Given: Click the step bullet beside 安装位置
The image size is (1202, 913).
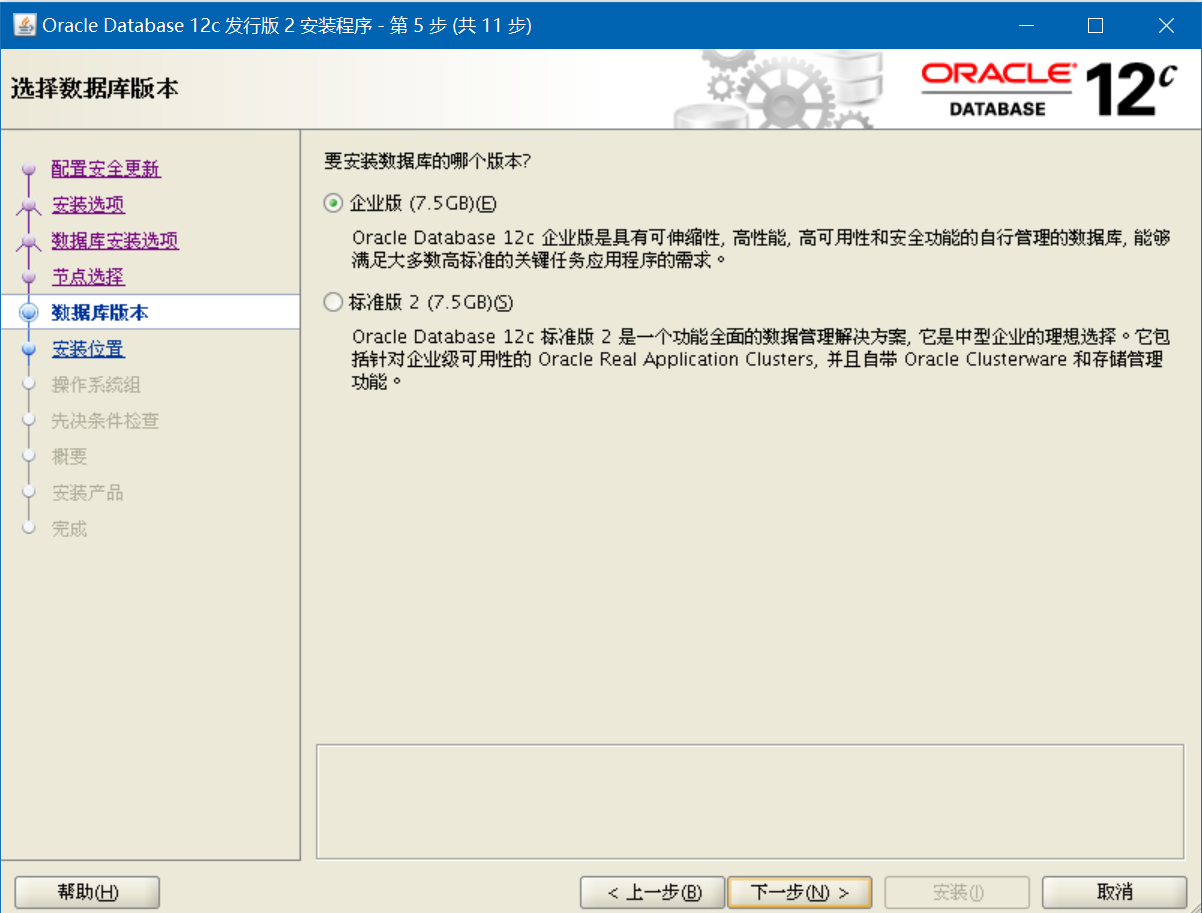Looking at the screenshot, I should click(29, 349).
